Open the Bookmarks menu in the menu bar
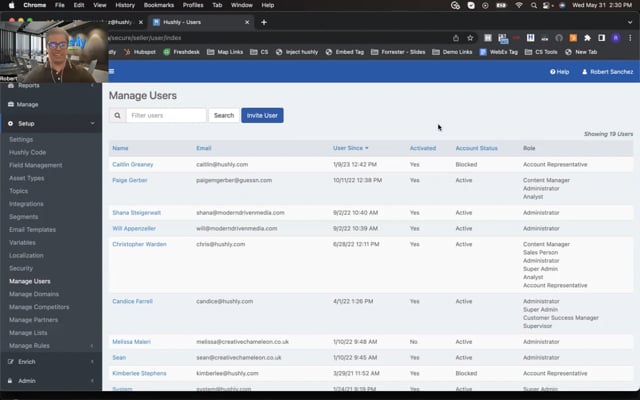 pyautogui.click(x=158, y=5)
